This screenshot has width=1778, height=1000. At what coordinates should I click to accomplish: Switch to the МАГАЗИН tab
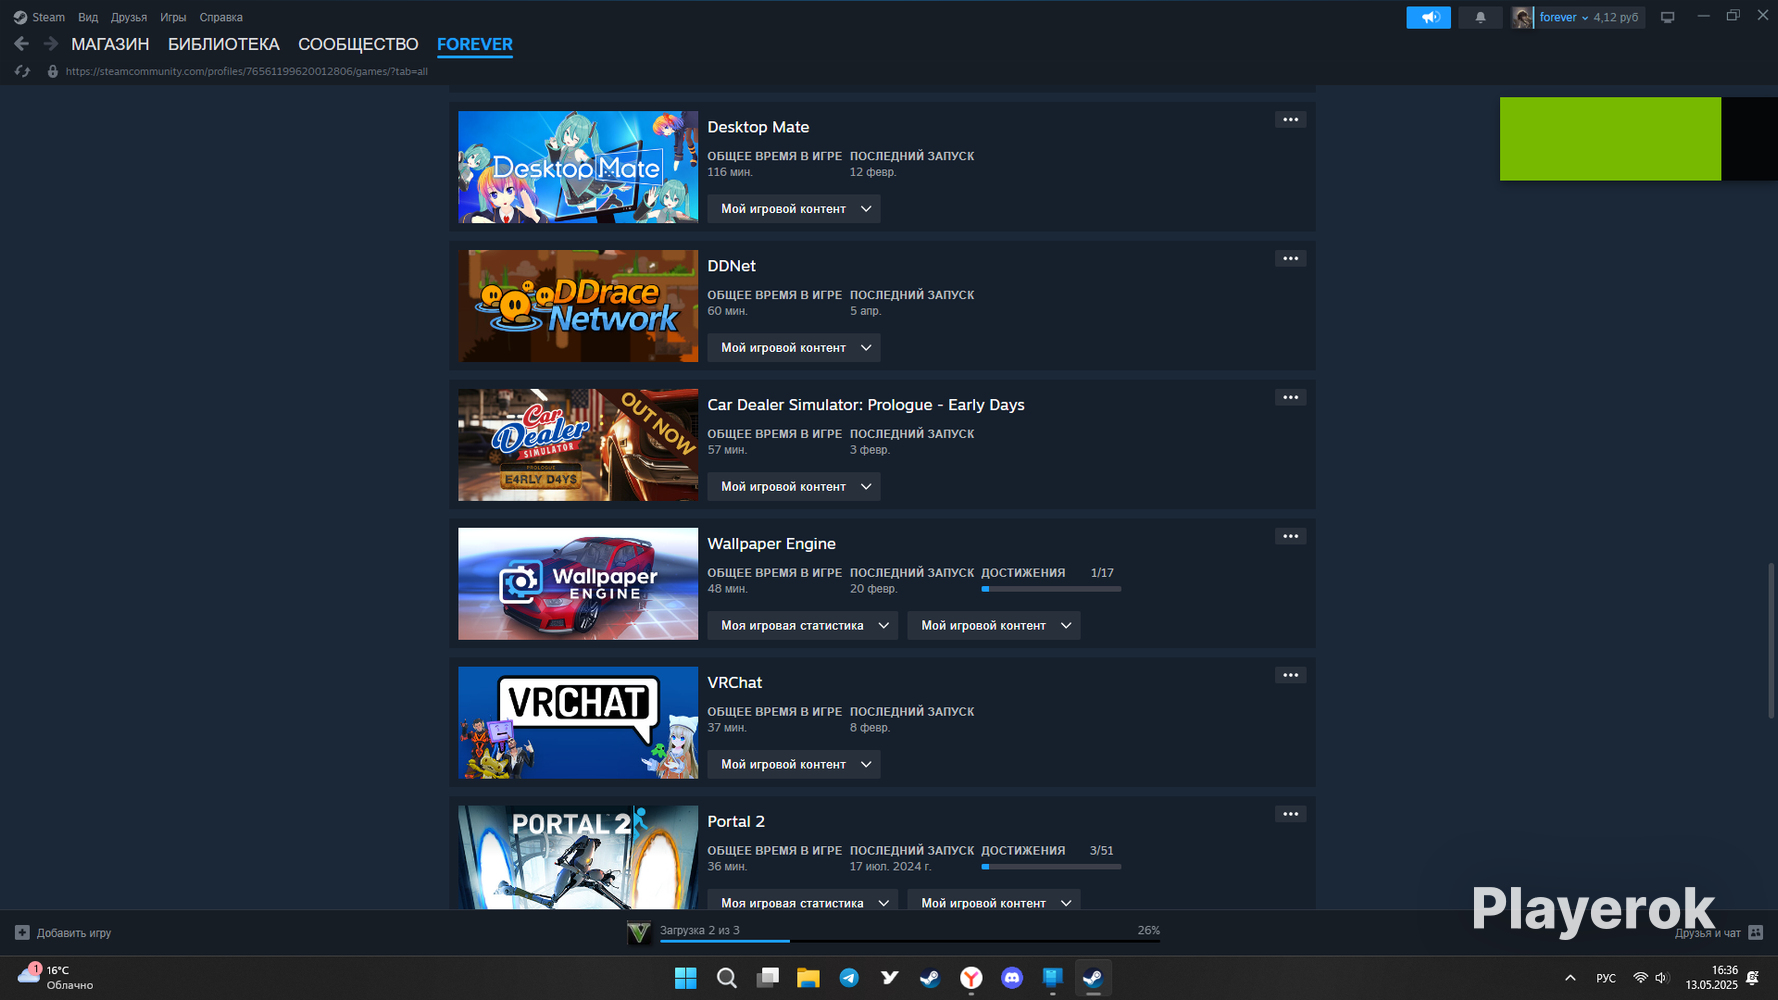pos(110,44)
